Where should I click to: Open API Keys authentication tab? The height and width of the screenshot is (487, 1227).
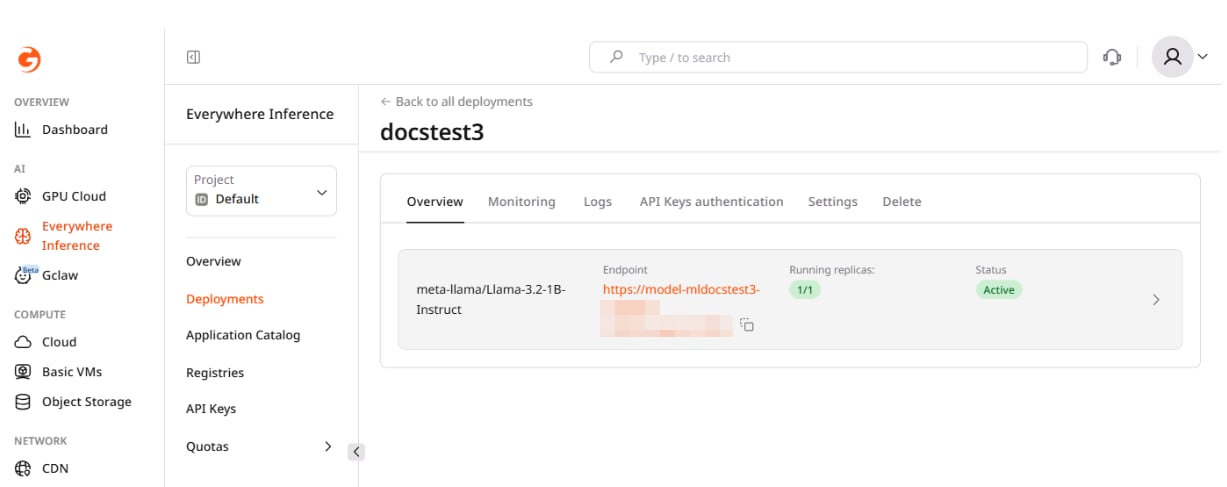click(x=711, y=201)
